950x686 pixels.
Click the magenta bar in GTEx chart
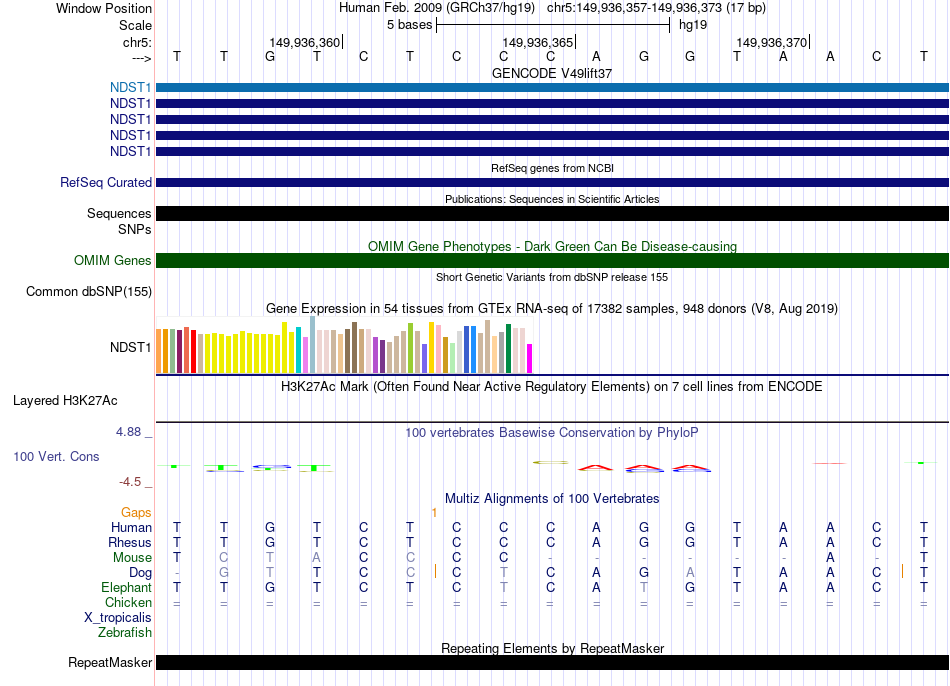[x=530, y=359]
